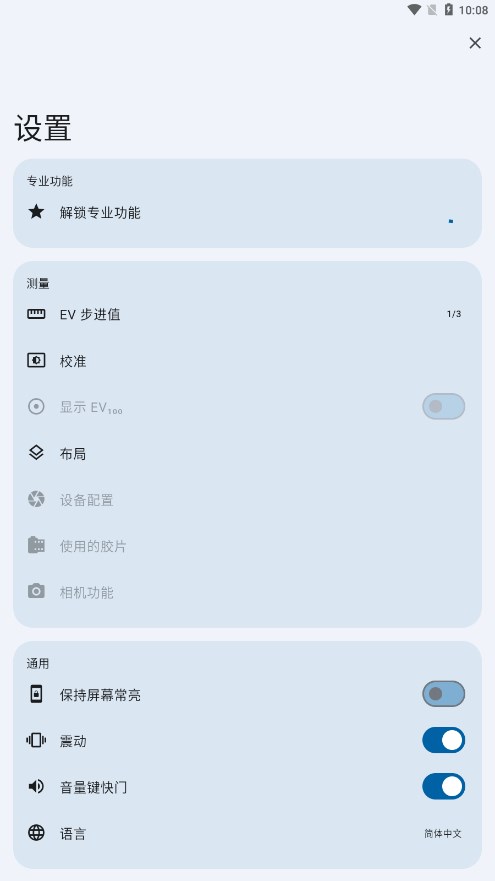
Task: Open the 布局 settings entry
Action: (247, 453)
